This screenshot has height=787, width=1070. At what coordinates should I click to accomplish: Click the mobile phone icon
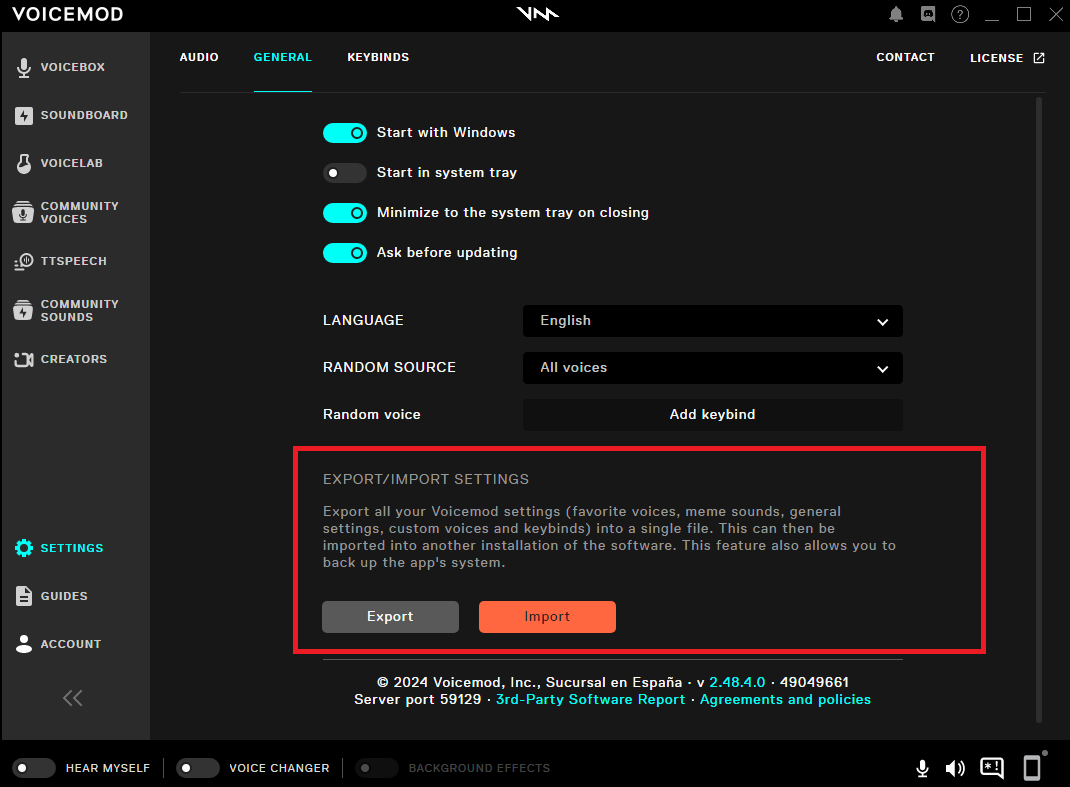(x=1032, y=768)
